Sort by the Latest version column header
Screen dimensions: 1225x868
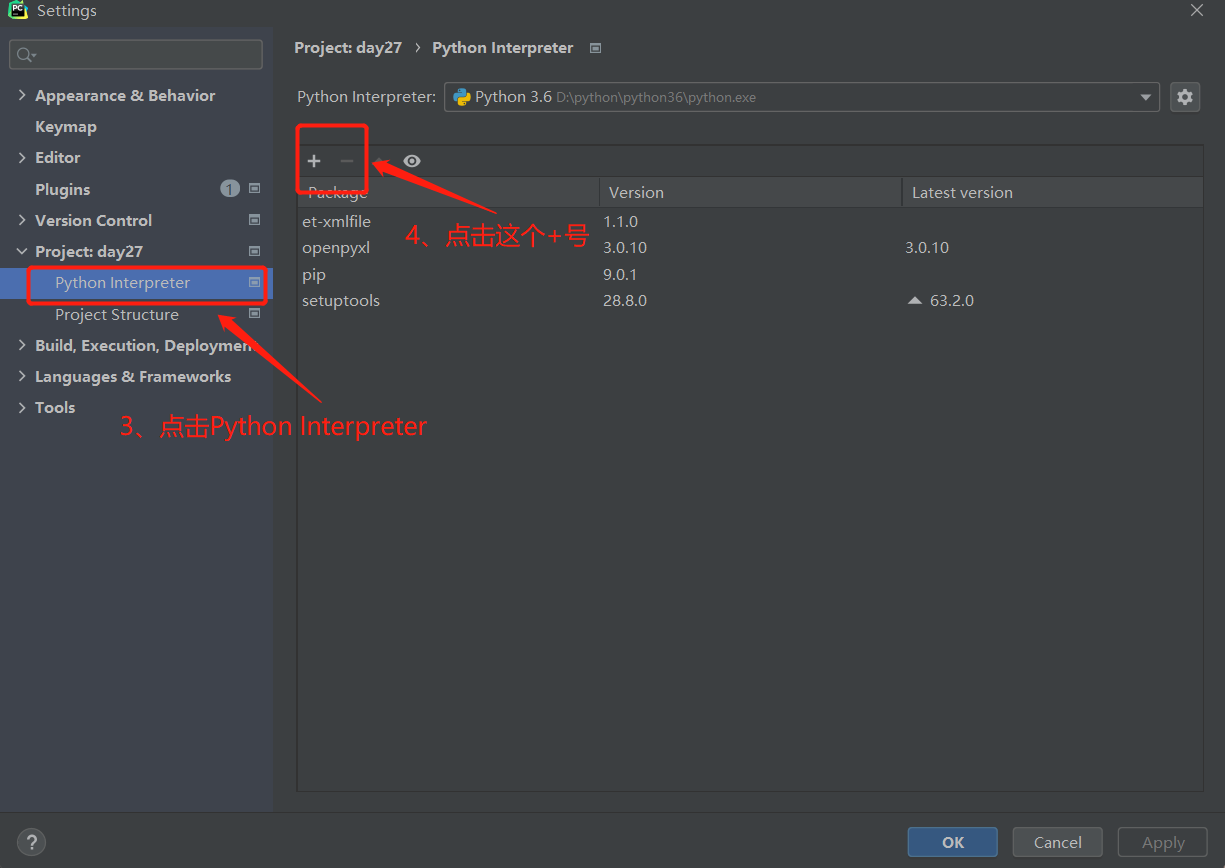[x=1052, y=192]
